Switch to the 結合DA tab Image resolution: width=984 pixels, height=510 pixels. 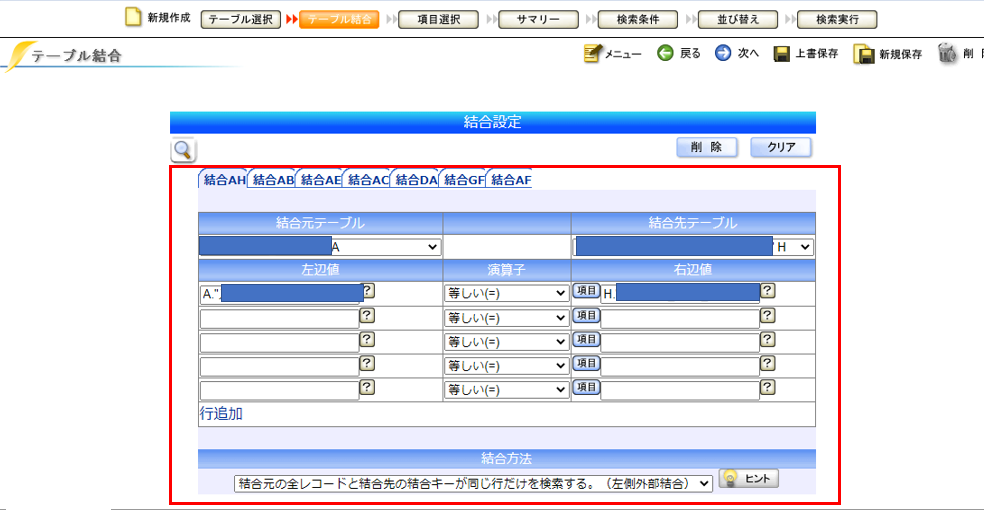[415, 179]
